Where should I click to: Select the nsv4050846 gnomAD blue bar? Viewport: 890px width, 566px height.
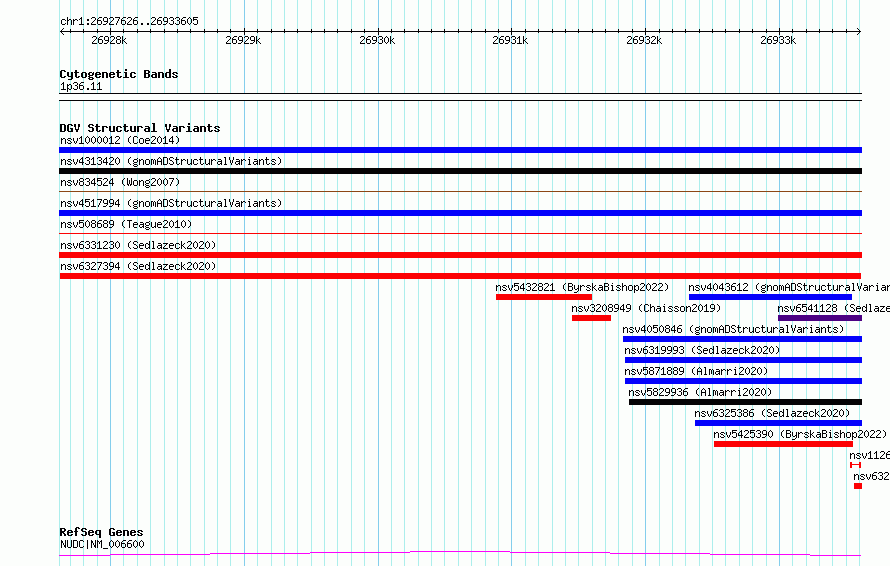coord(742,339)
